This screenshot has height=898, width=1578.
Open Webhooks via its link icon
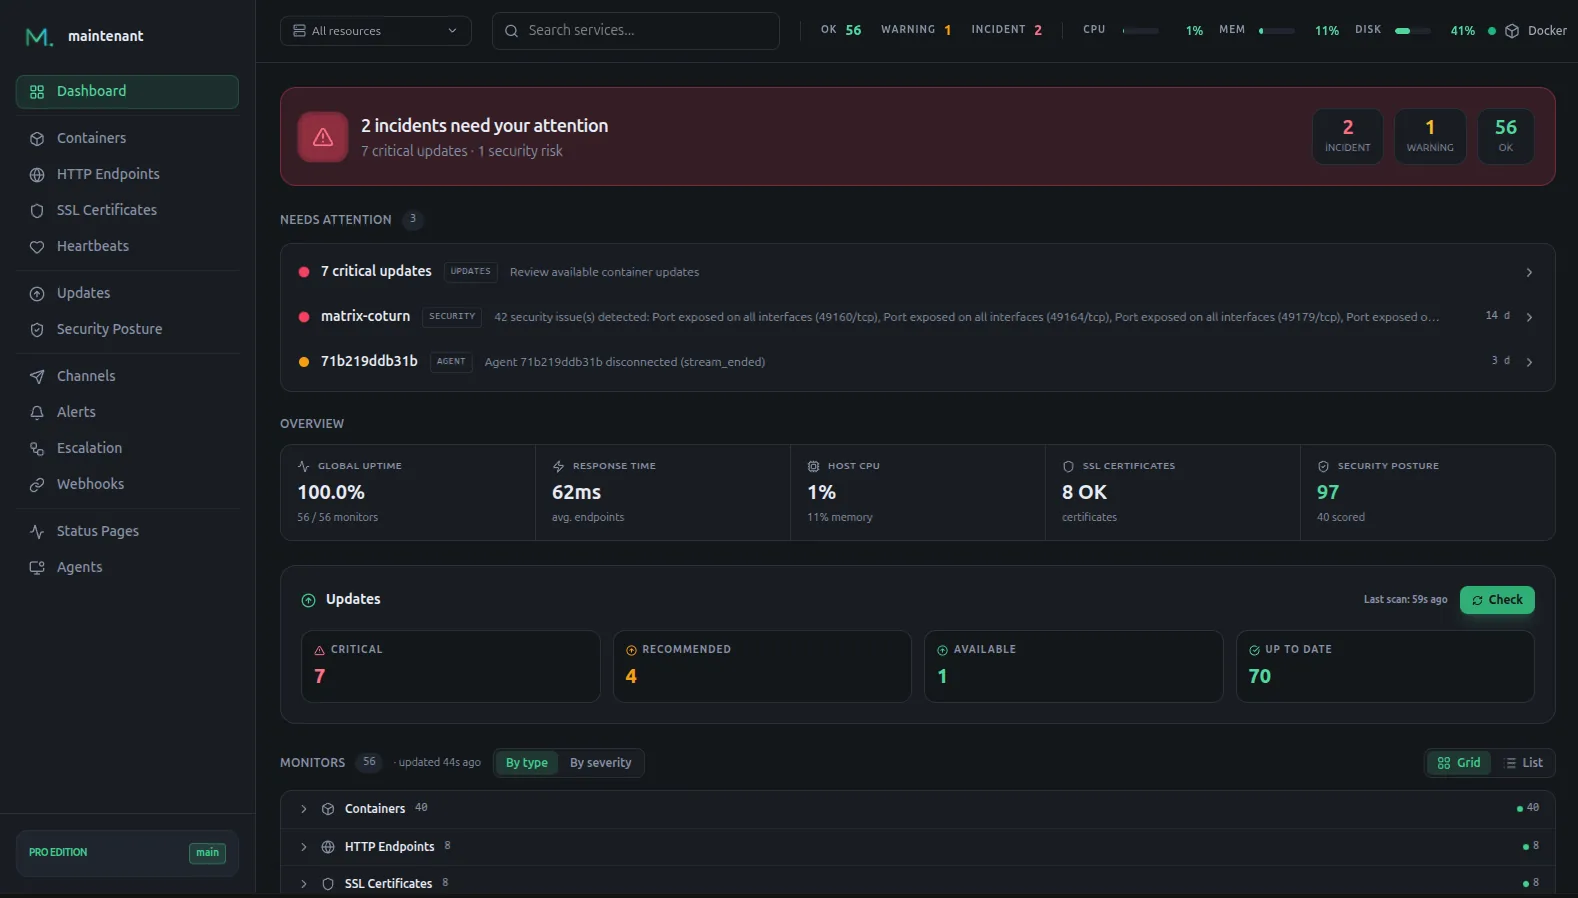tap(37, 485)
